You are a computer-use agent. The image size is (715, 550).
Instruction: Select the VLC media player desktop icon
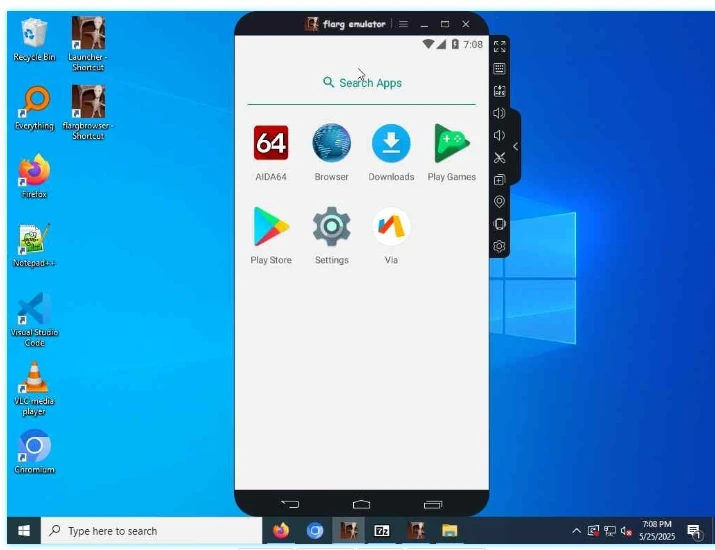tap(34, 389)
